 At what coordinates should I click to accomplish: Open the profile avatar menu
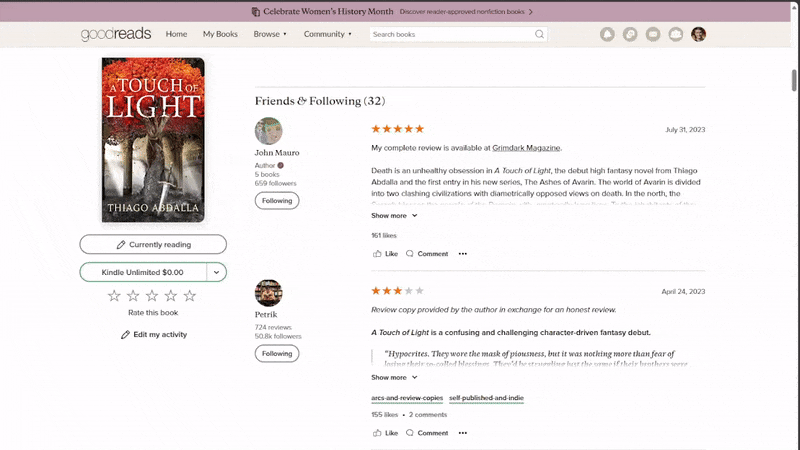[x=698, y=34]
